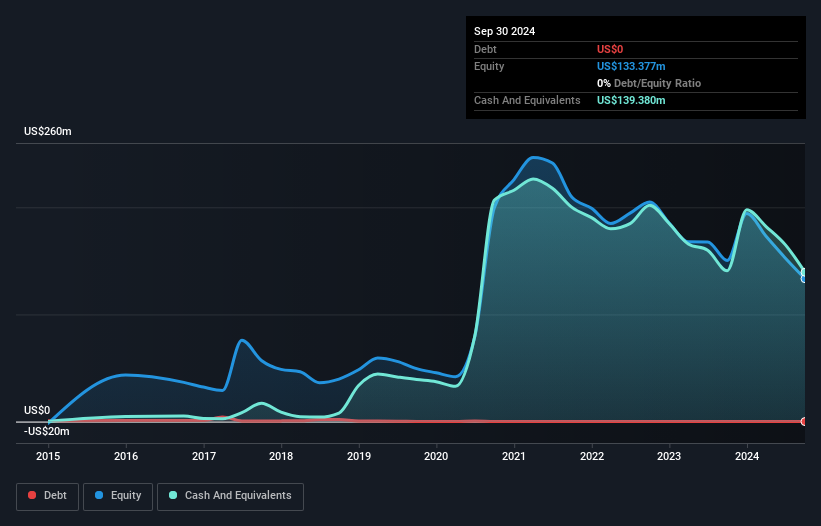This screenshot has width=821, height=526.
Task: Click the 2016 x-axis label
Action: tap(126, 456)
